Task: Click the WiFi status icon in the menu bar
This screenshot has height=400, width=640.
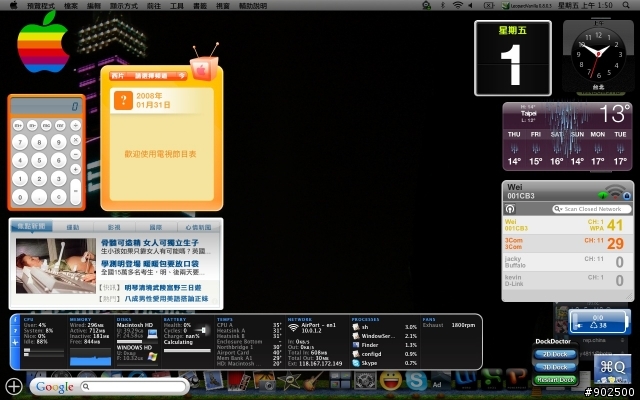Action: (x=458, y=5)
